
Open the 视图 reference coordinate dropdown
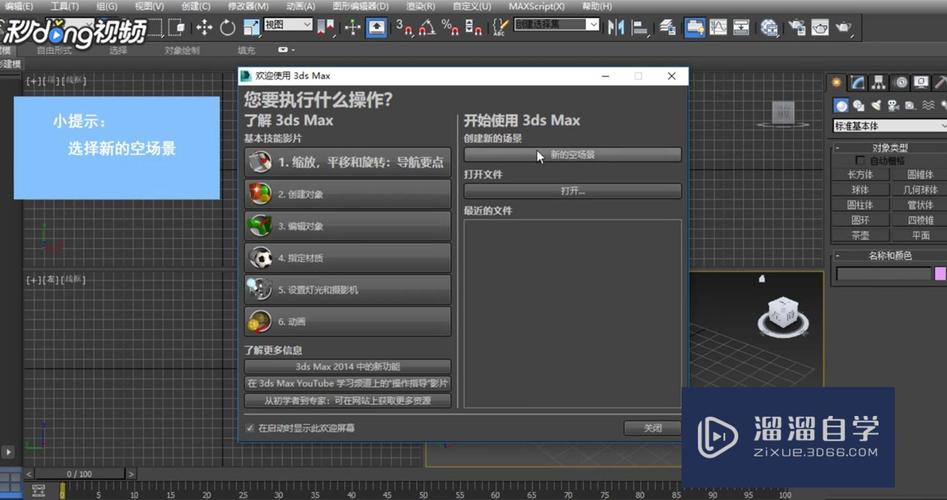click(x=288, y=25)
